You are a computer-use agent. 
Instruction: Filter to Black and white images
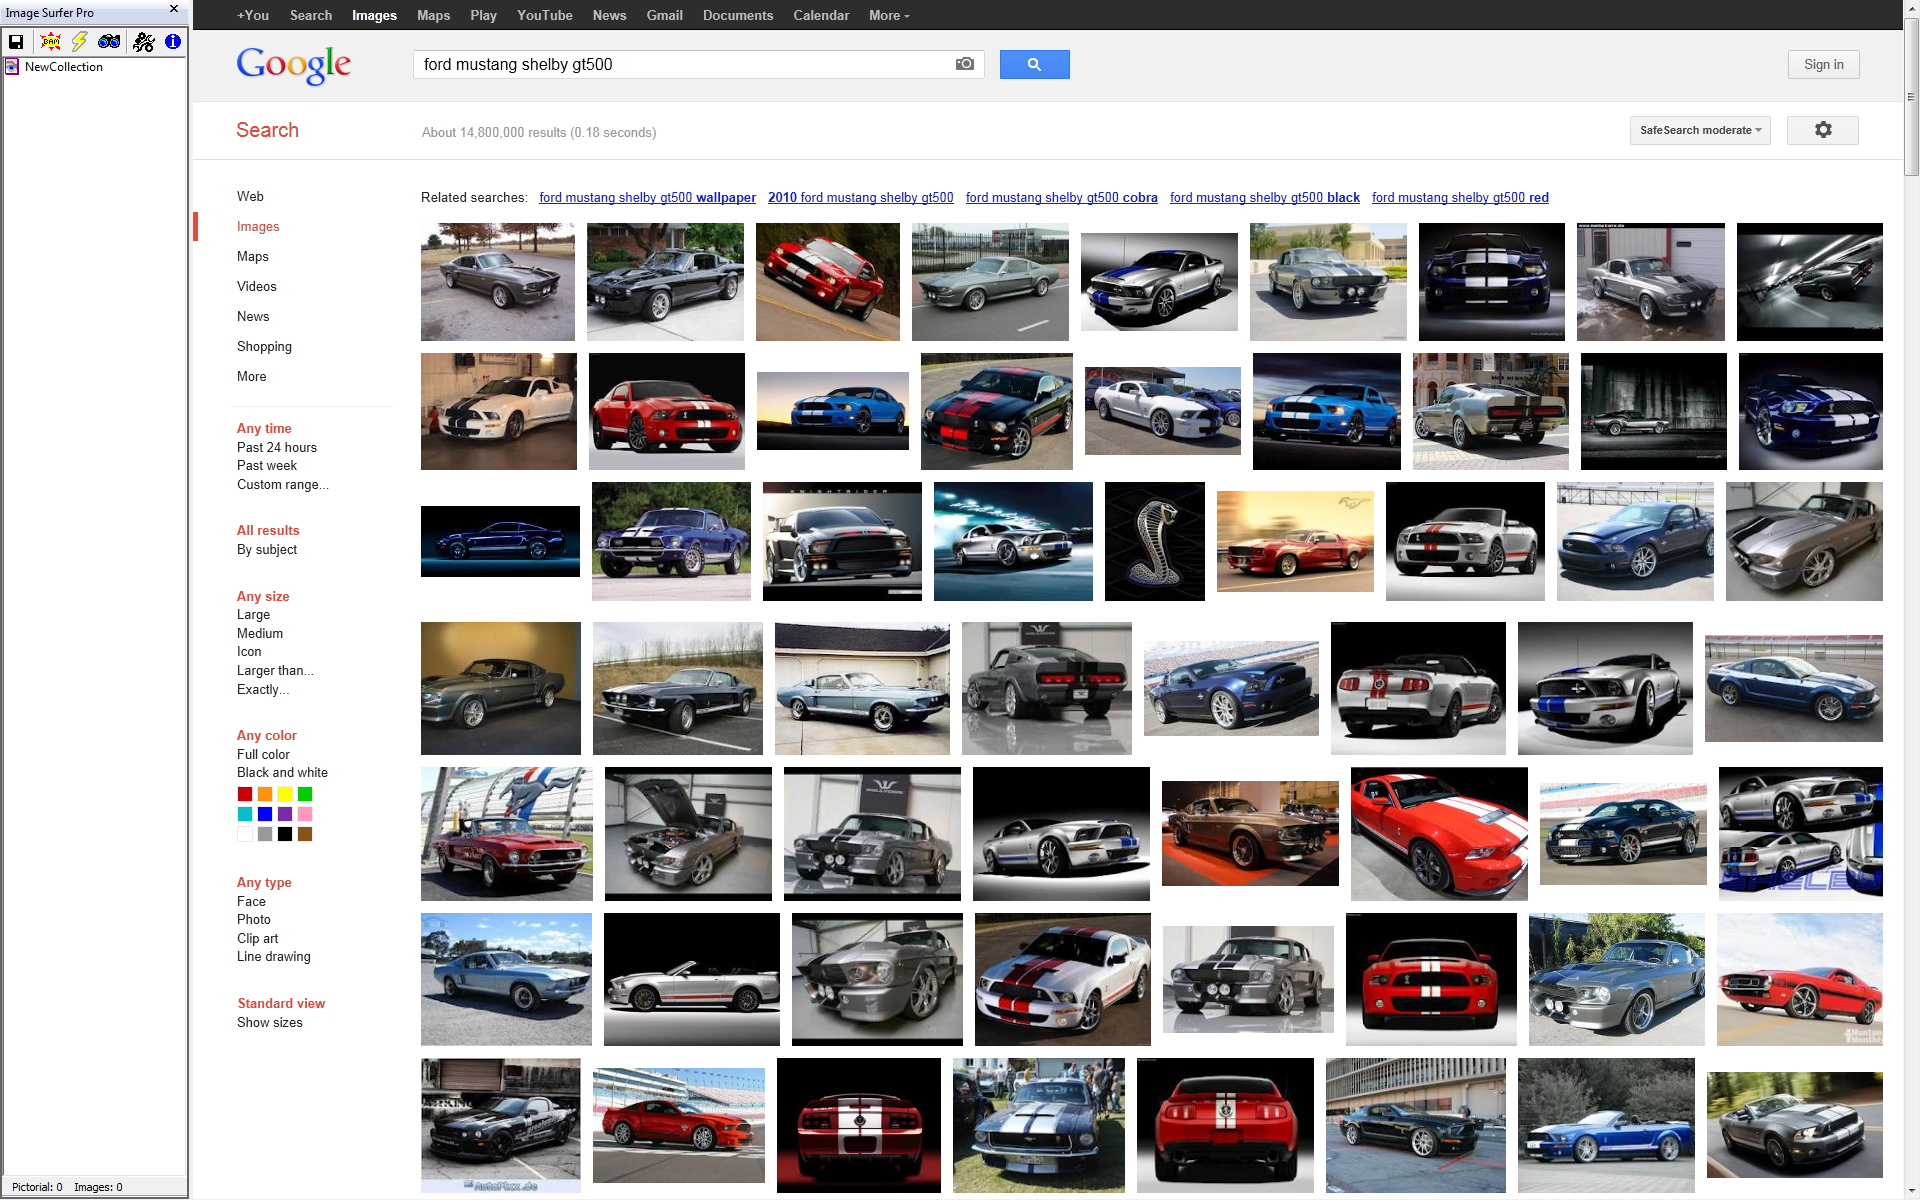coord(282,772)
